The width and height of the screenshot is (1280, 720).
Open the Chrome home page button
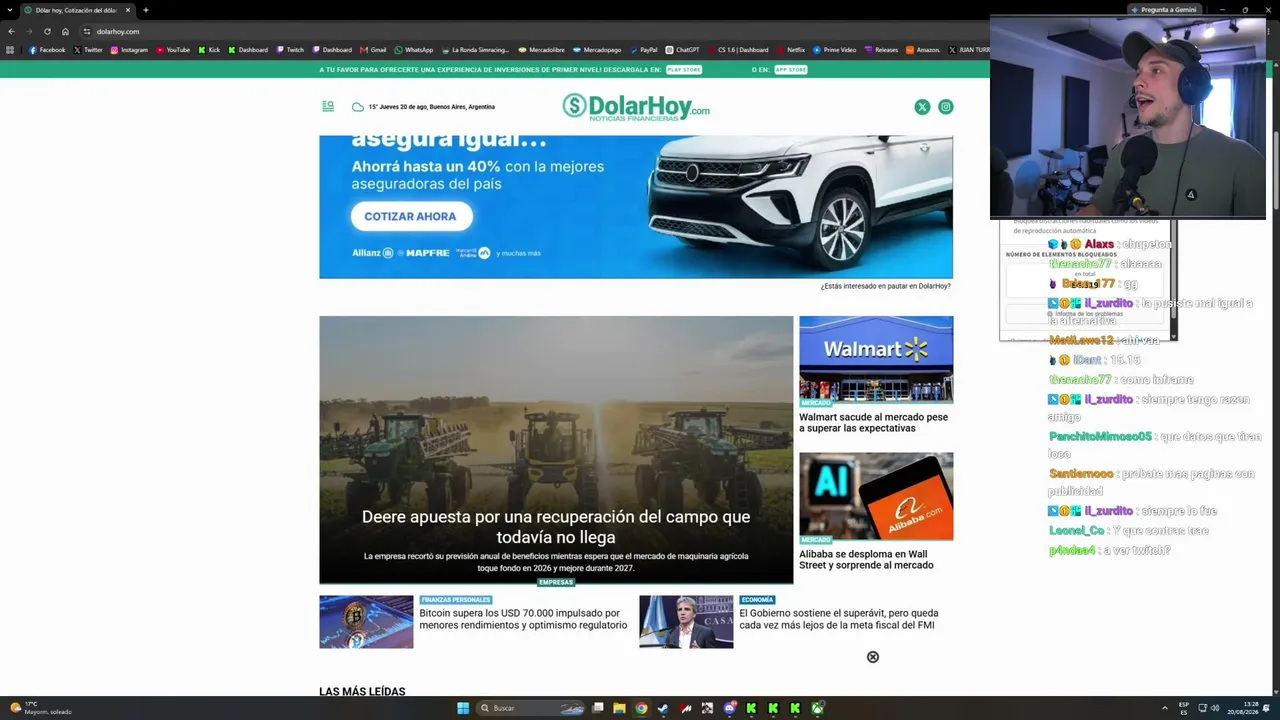tap(65, 31)
